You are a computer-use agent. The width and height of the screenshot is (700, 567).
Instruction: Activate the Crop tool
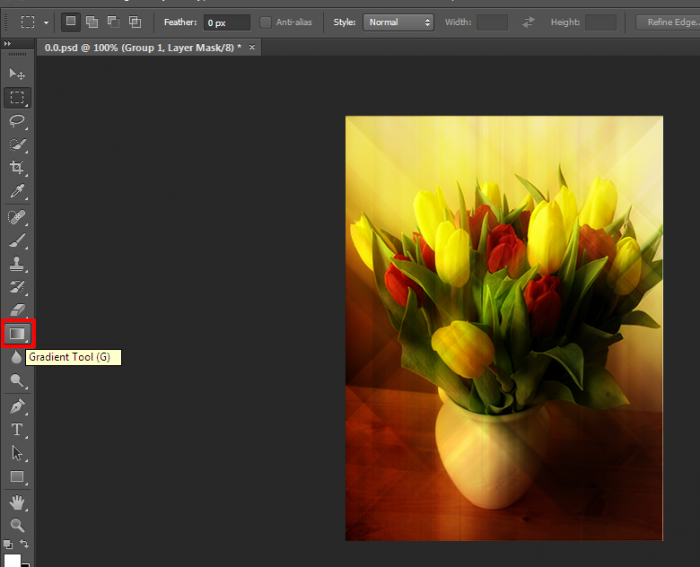(x=17, y=168)
